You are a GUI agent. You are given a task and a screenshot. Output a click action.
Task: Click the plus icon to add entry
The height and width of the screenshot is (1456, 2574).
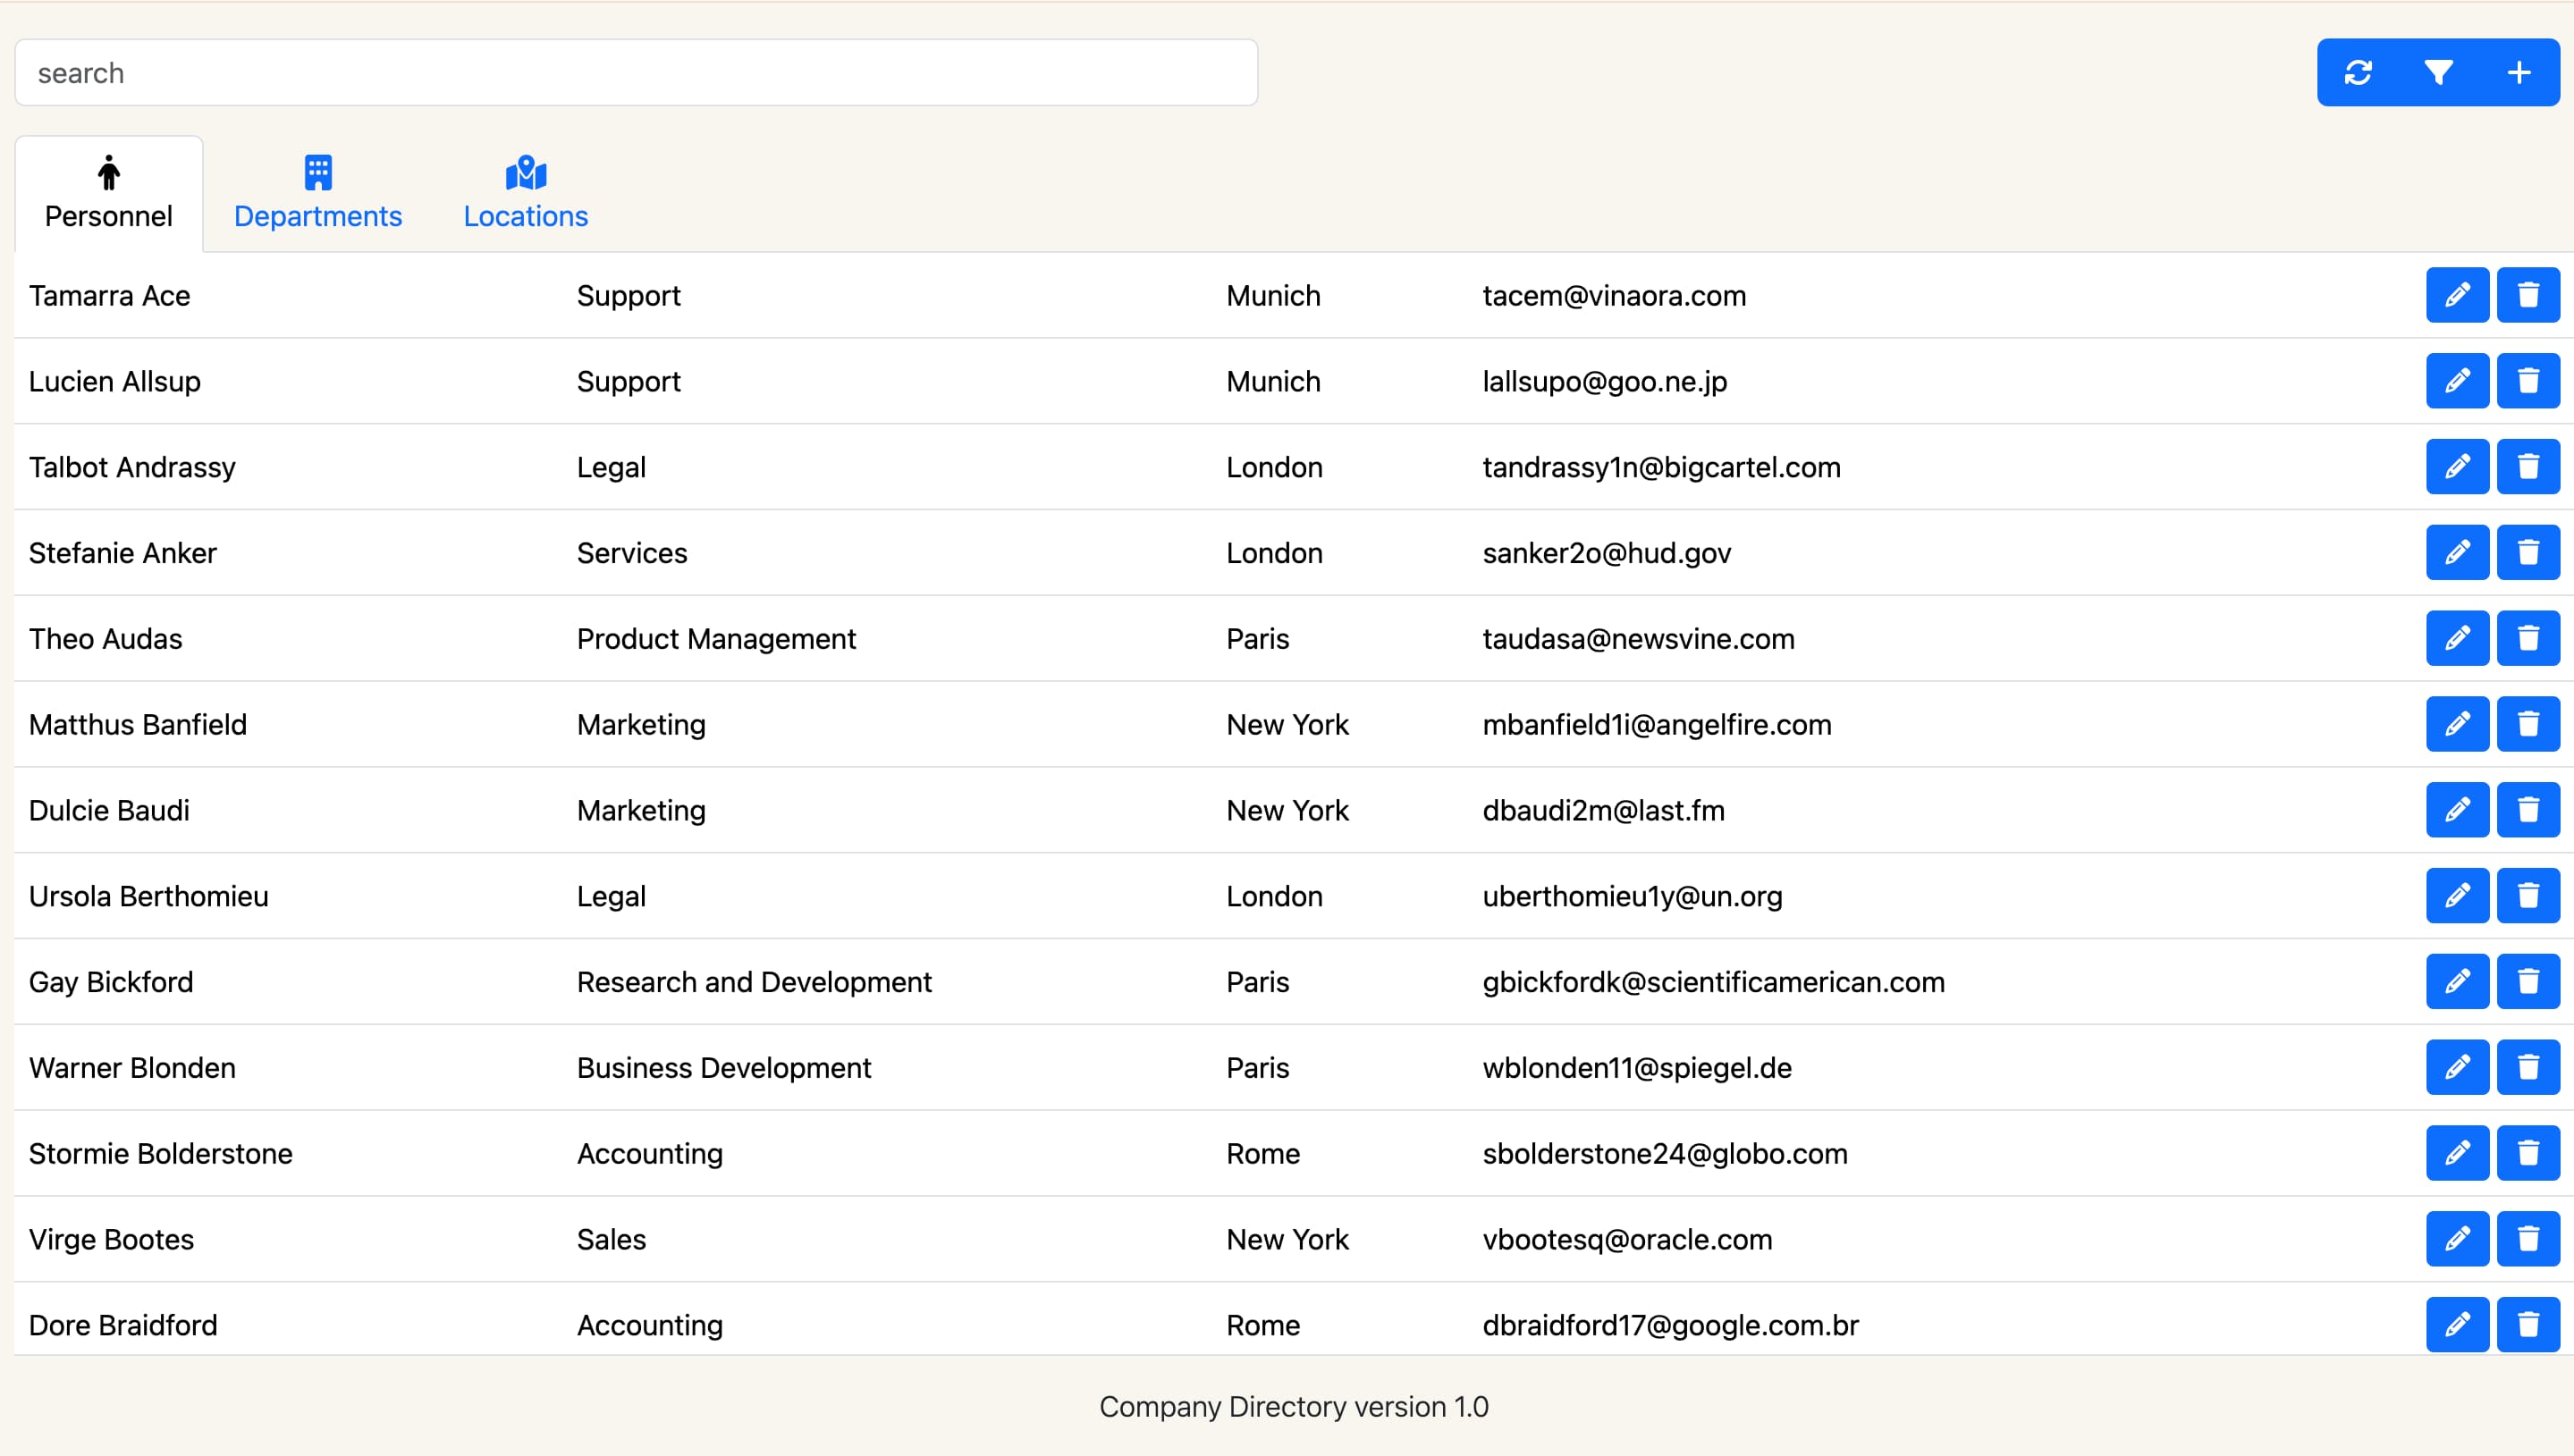click(x=2519, y=73)
